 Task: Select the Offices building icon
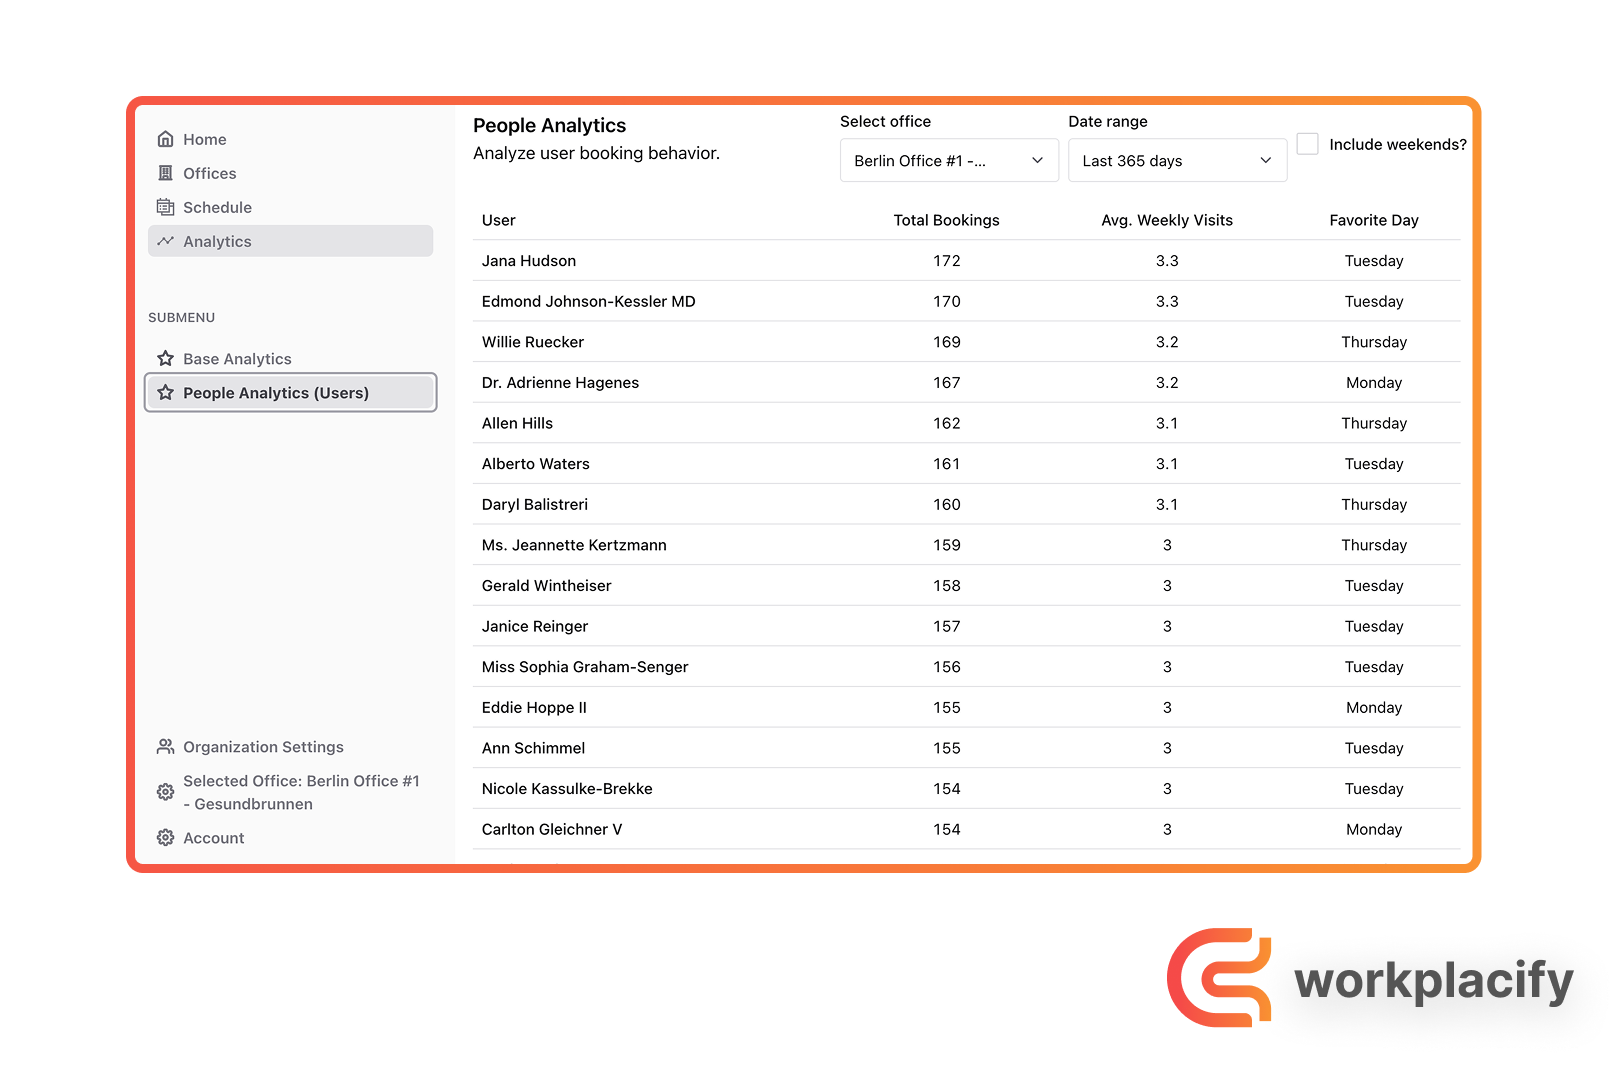pyautogui.click(x=166, y=173)
